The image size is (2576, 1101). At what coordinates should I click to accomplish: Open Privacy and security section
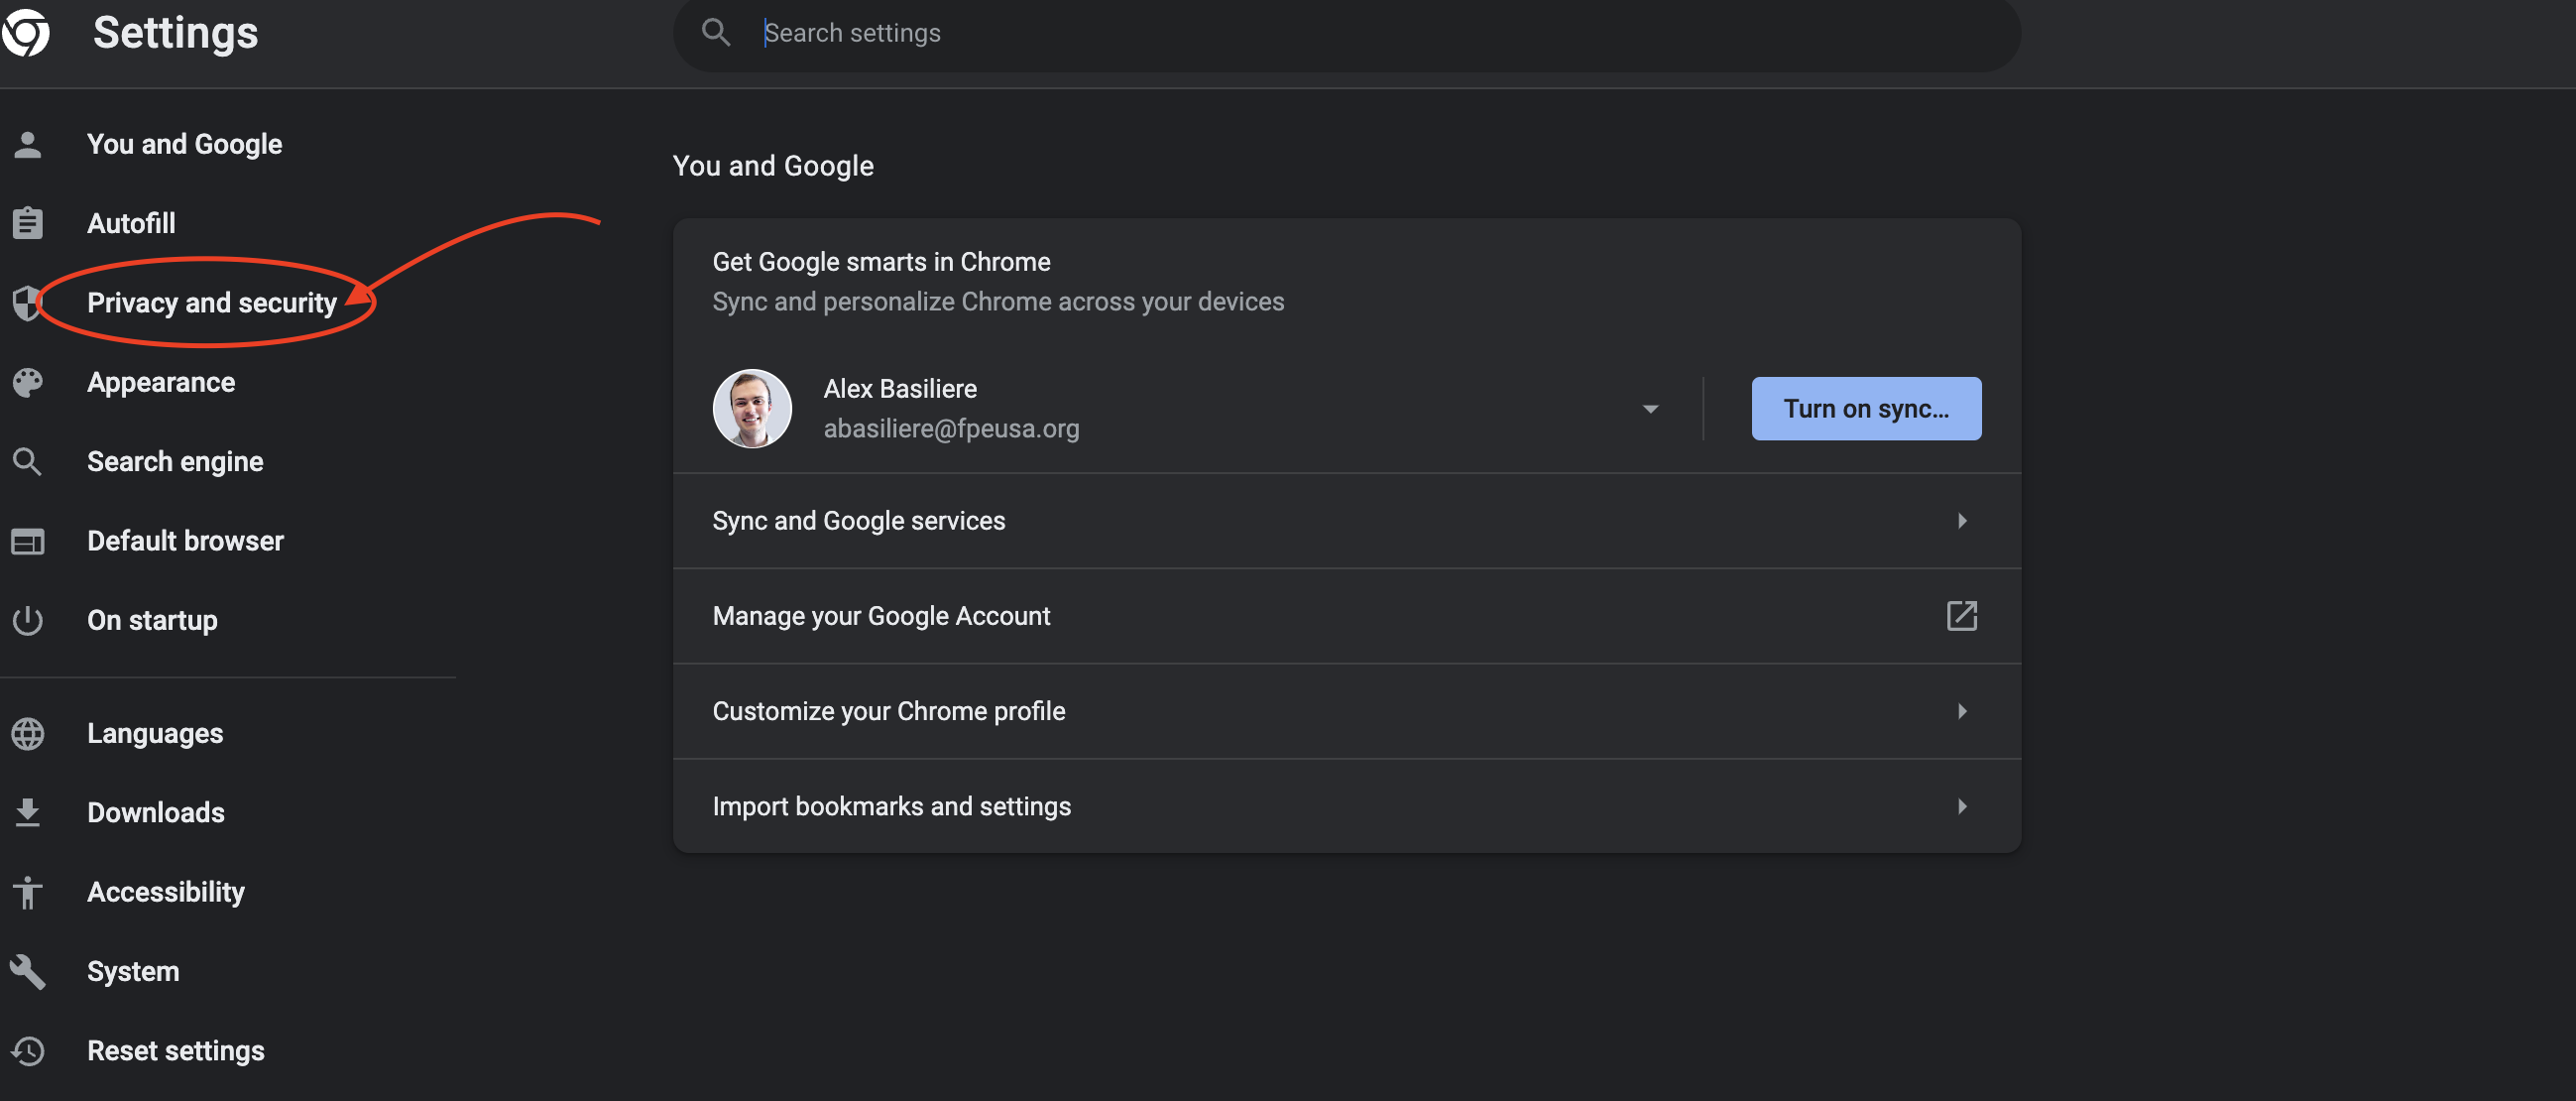[x=211, y=302]
